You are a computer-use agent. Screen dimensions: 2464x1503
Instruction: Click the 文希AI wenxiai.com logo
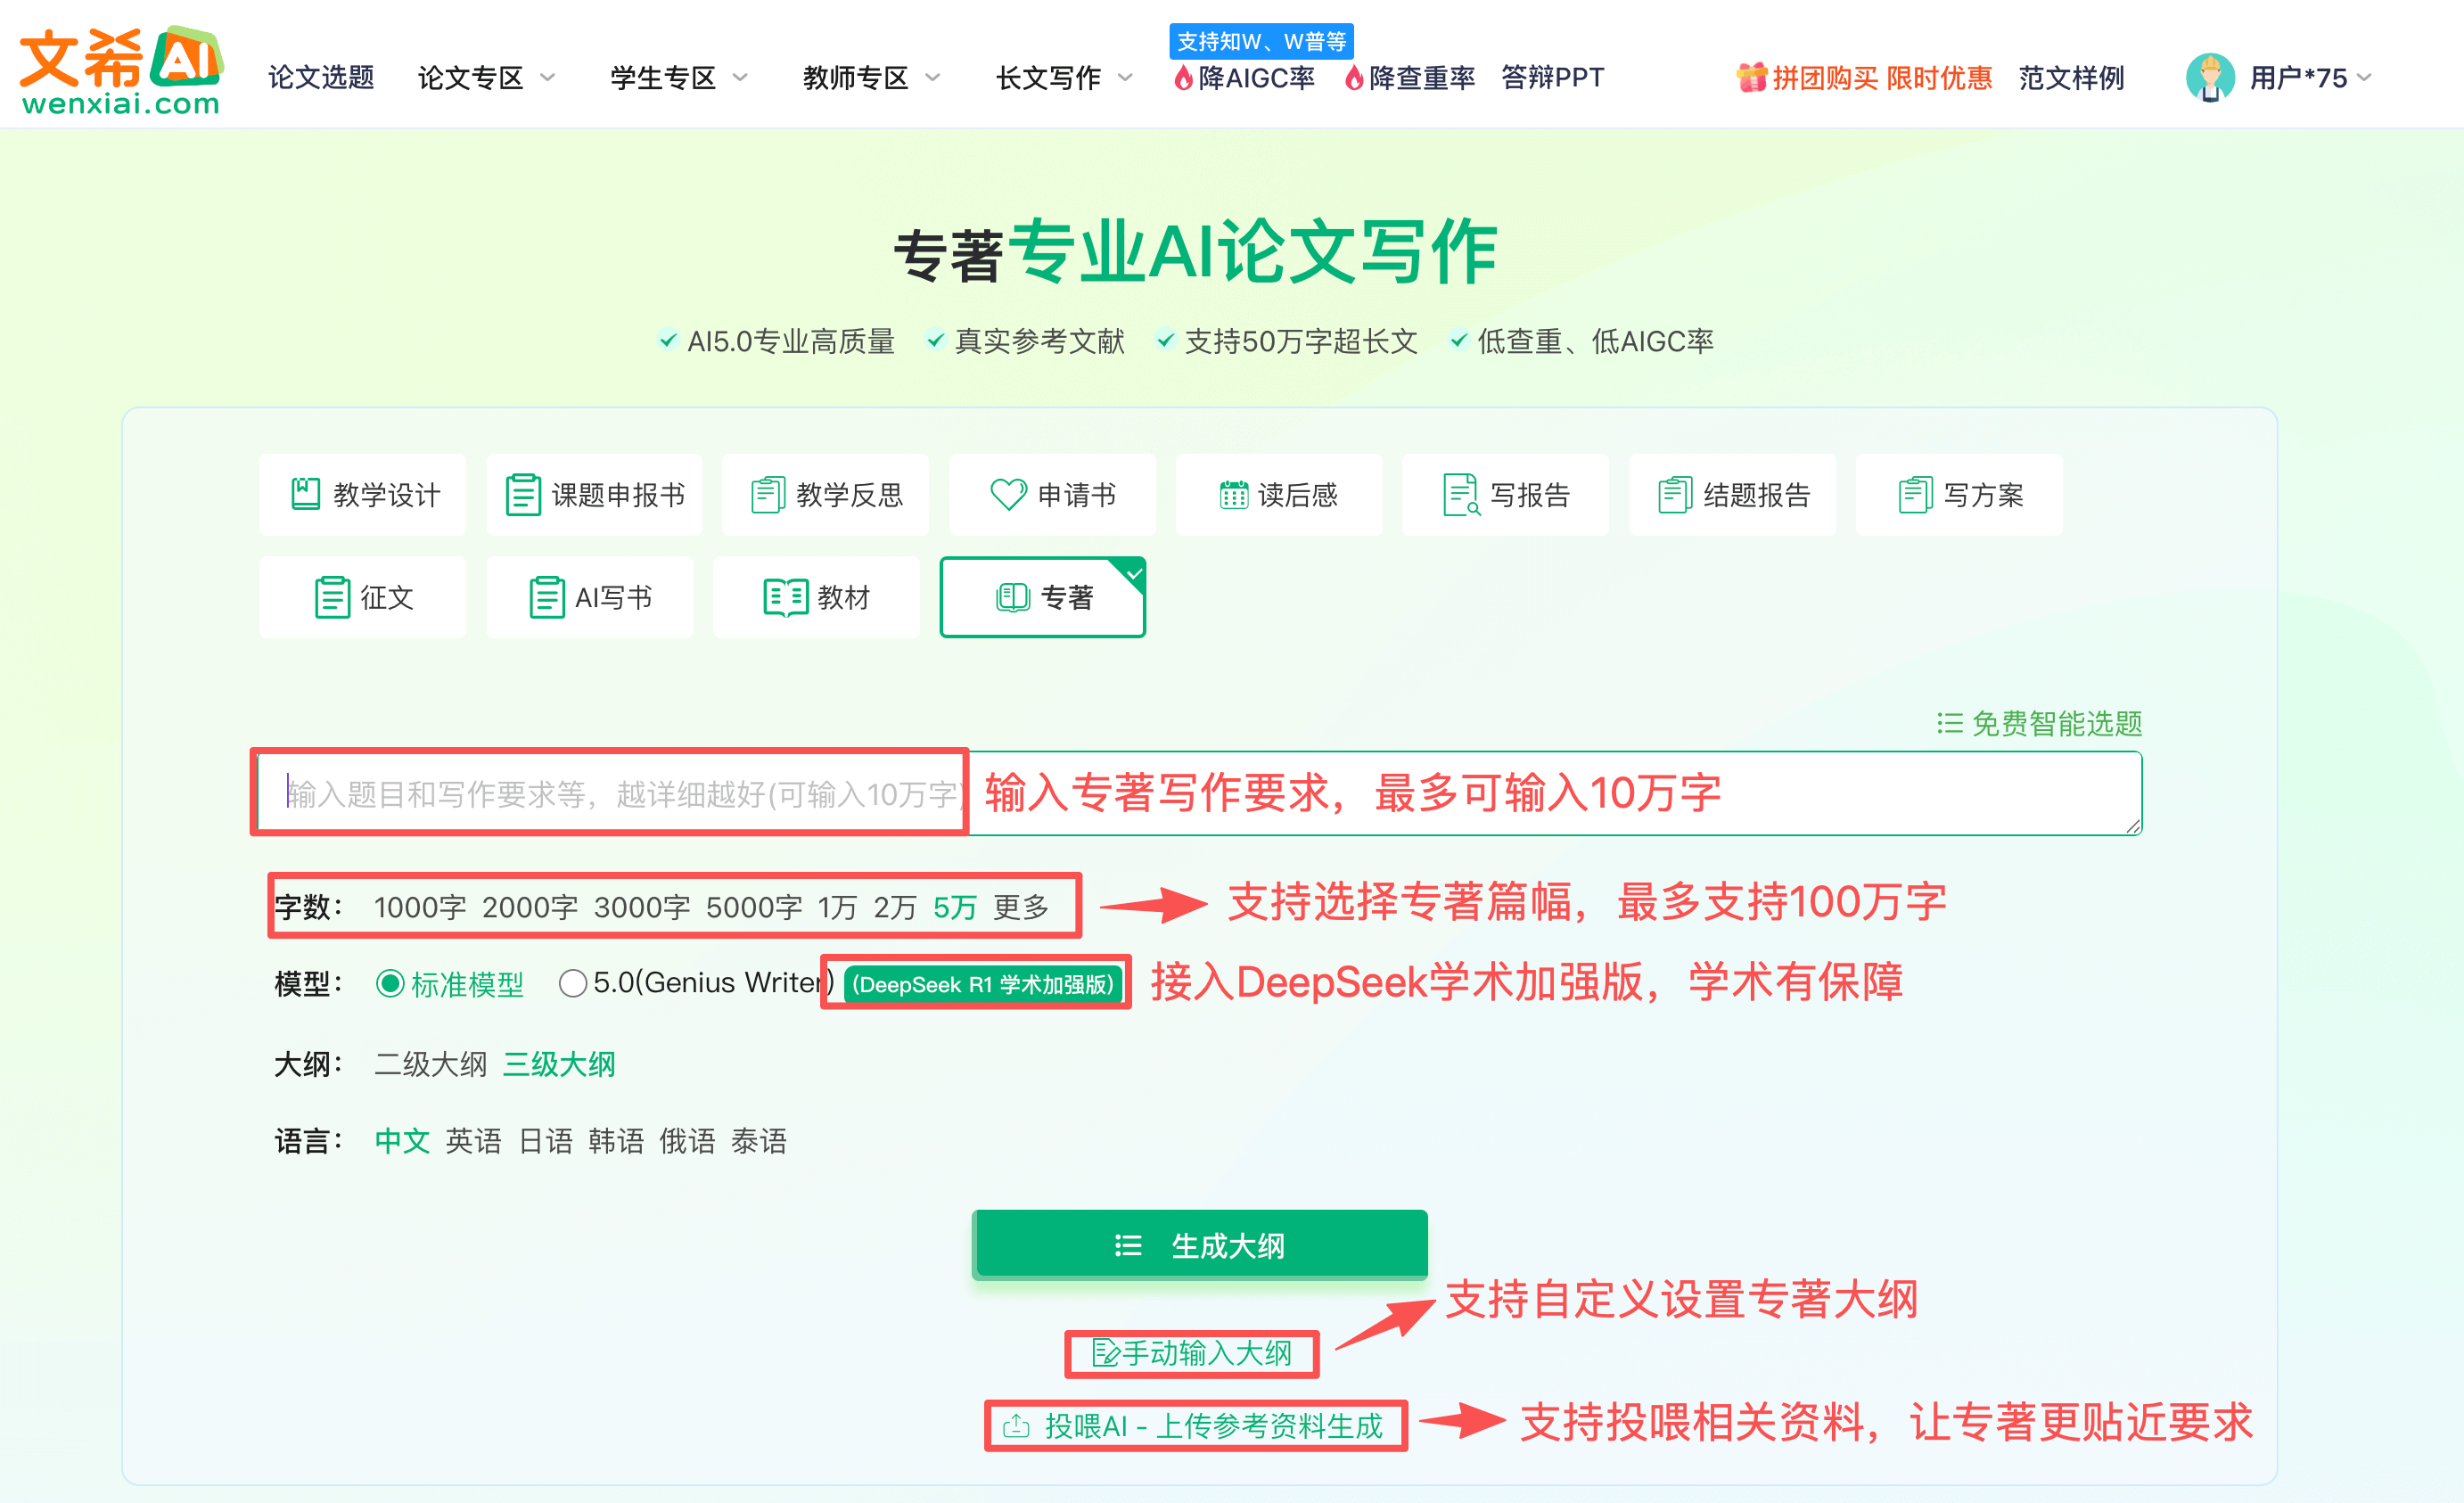click(120, 70)
